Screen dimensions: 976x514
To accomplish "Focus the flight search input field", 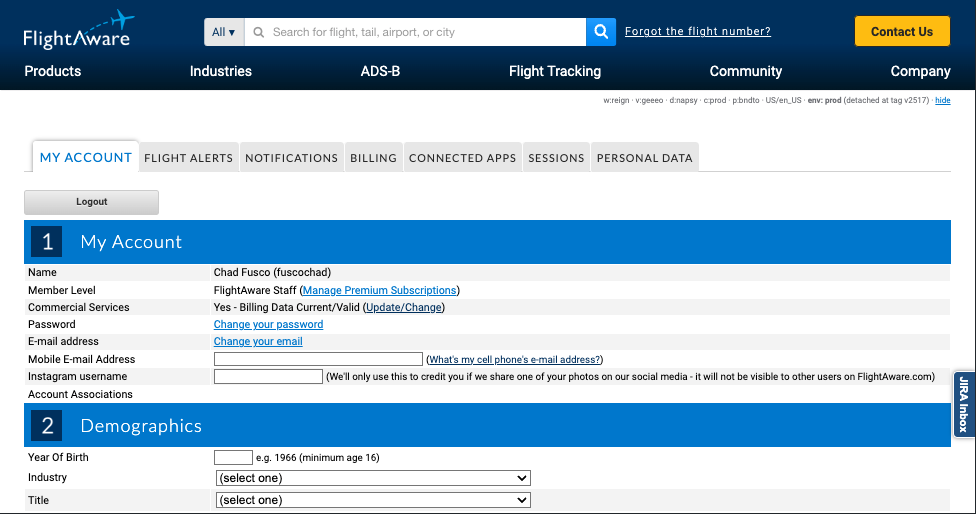I will click(x=415, y=32).
